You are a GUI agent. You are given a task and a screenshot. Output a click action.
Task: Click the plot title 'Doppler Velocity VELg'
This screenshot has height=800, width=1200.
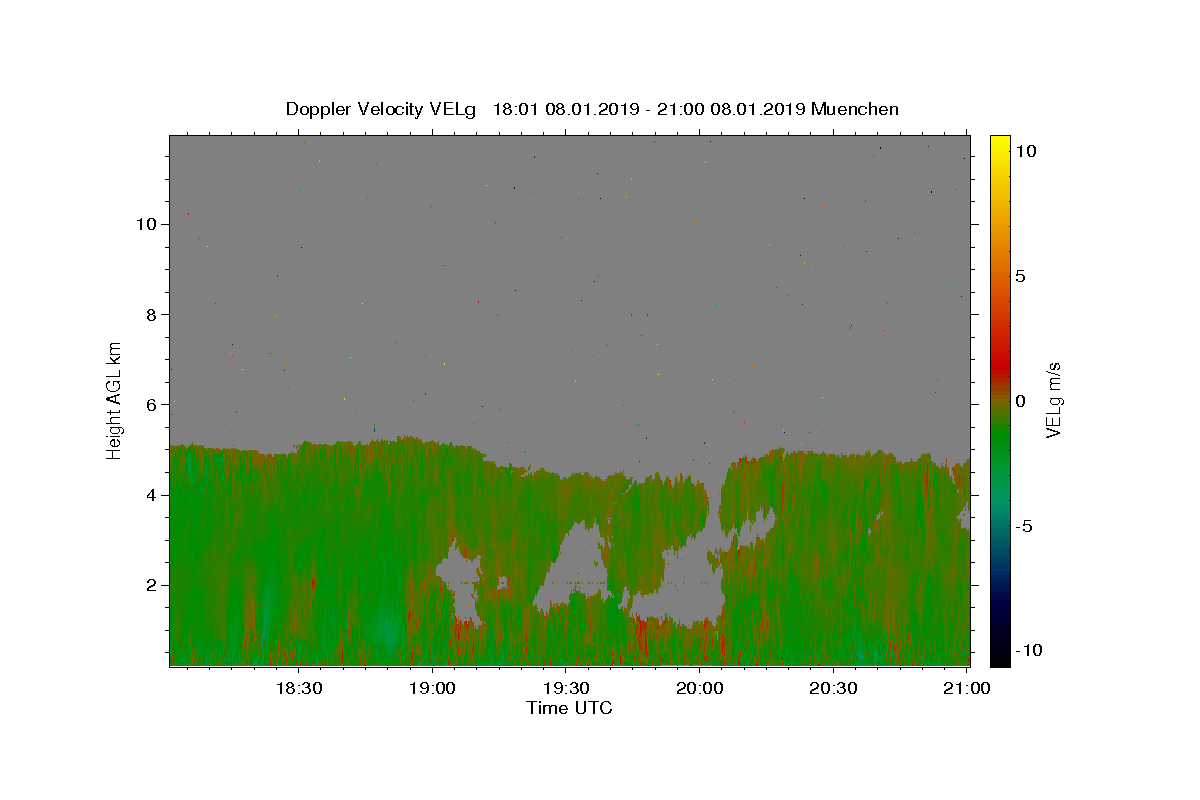383,109
